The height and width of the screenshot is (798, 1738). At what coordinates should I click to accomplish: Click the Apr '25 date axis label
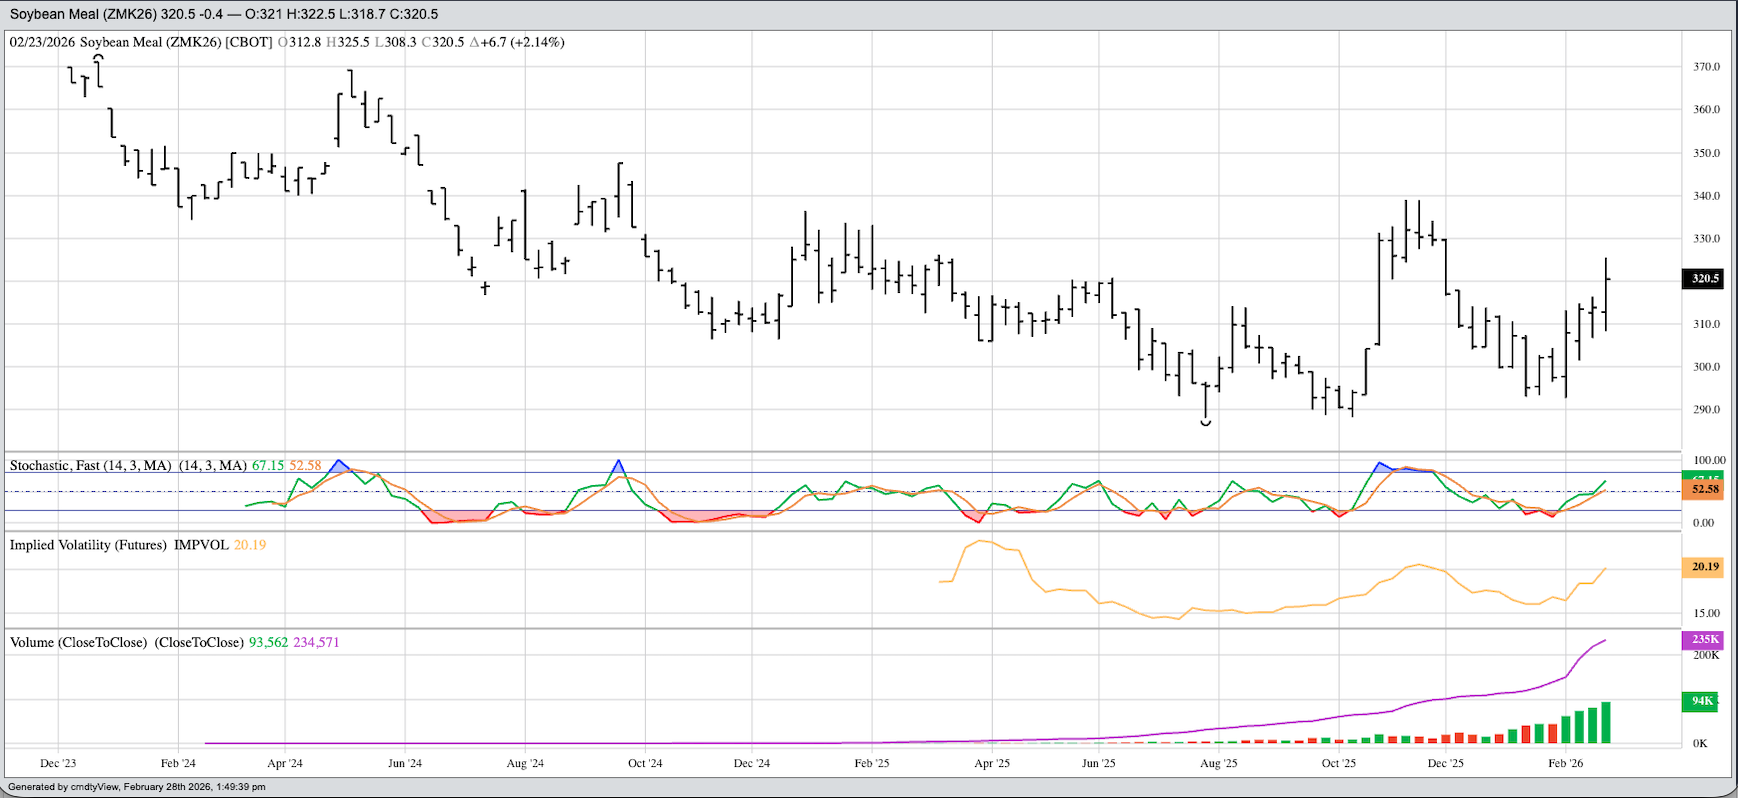click(991, 763)
